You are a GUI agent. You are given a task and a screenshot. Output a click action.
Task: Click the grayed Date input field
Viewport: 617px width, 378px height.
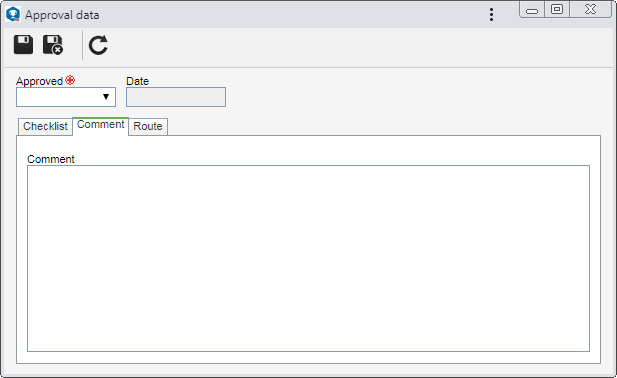click(176, 97)
